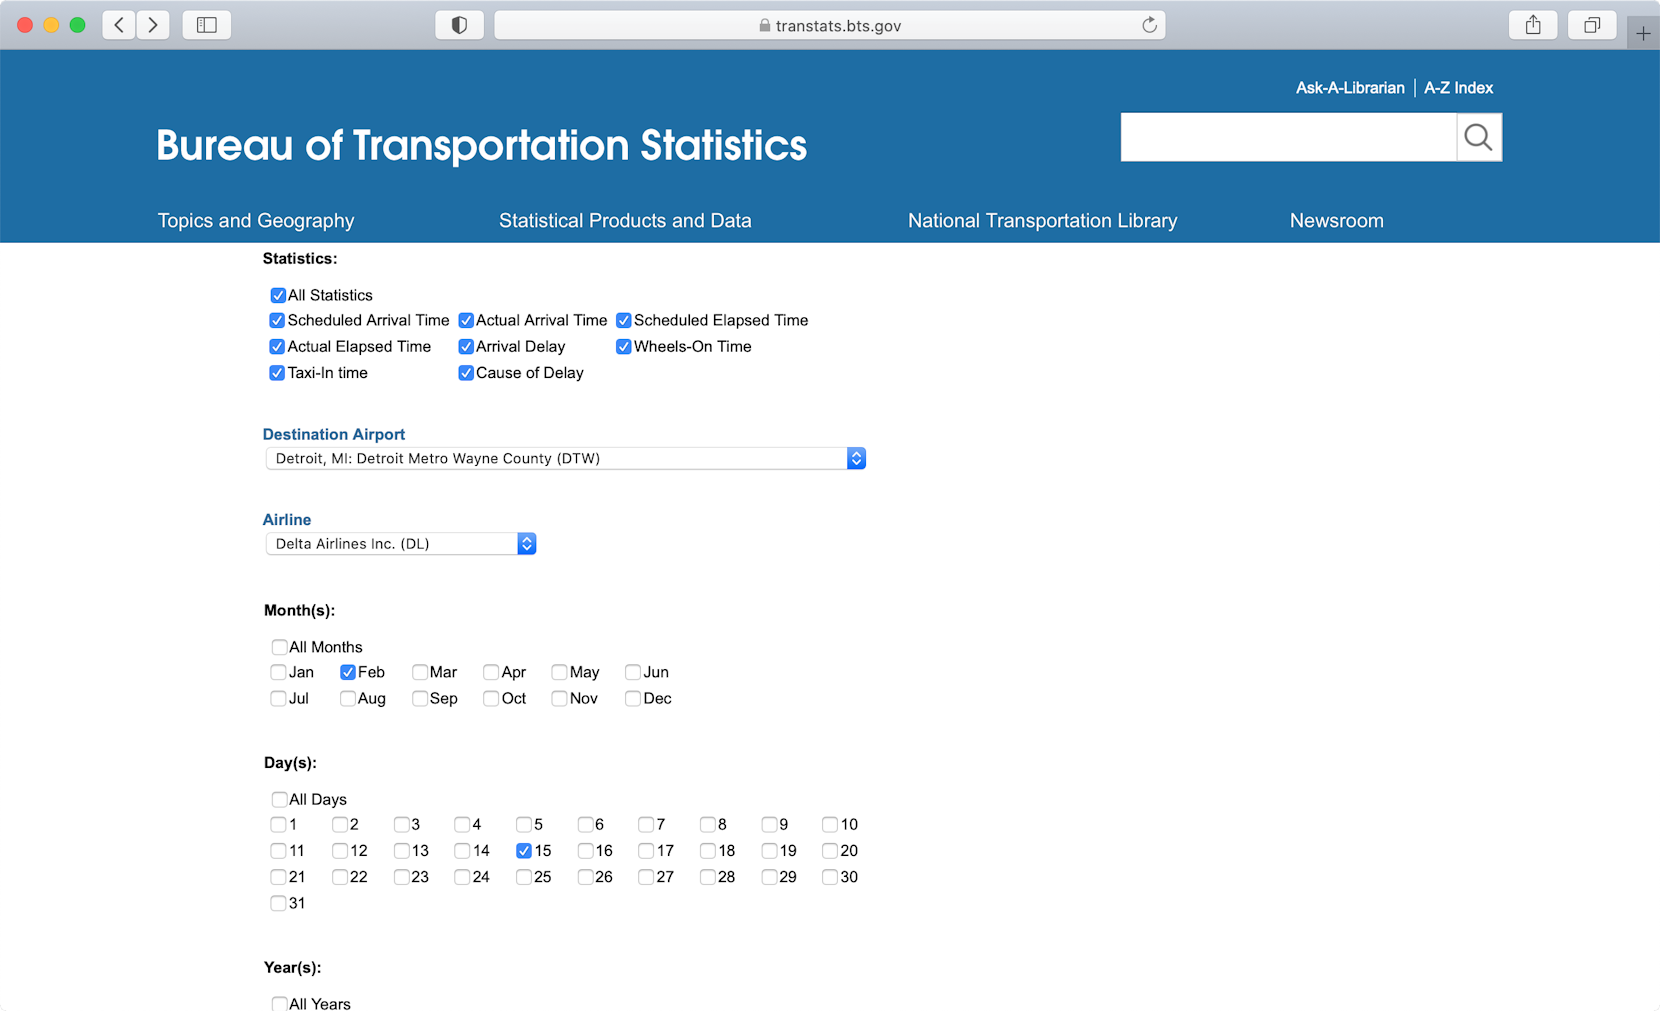
Task: Check the day 30 checkbox
Action: (x=830, y=877)
